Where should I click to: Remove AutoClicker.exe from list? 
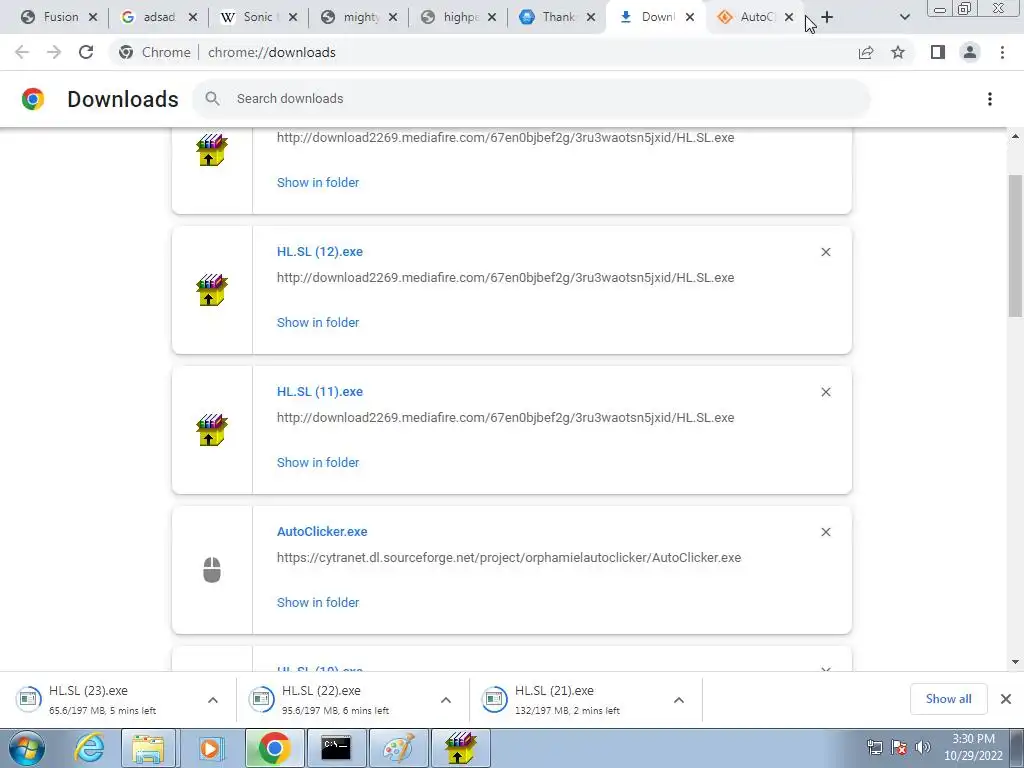tap(825, 532)
